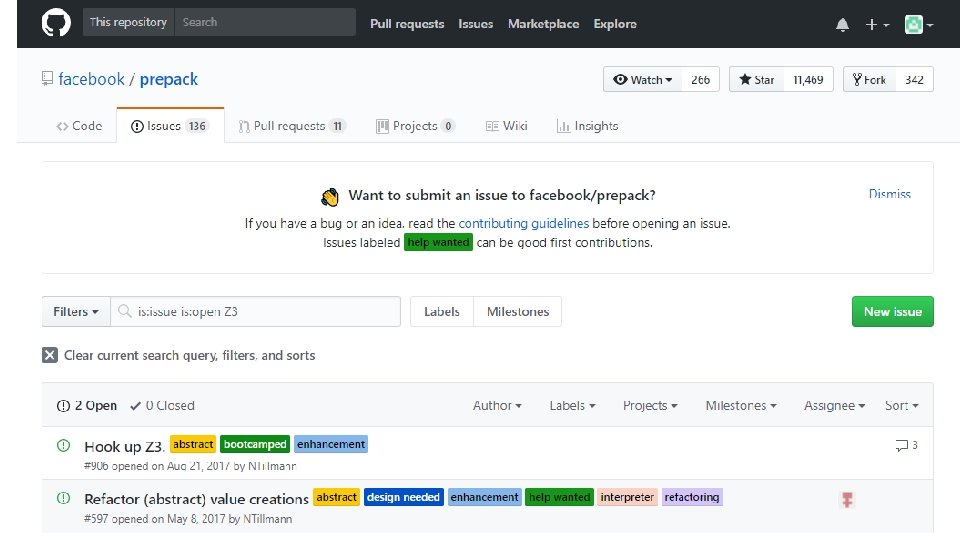Open the notifications bell
Screen dimensions: 960x540
tap(842, 24)
